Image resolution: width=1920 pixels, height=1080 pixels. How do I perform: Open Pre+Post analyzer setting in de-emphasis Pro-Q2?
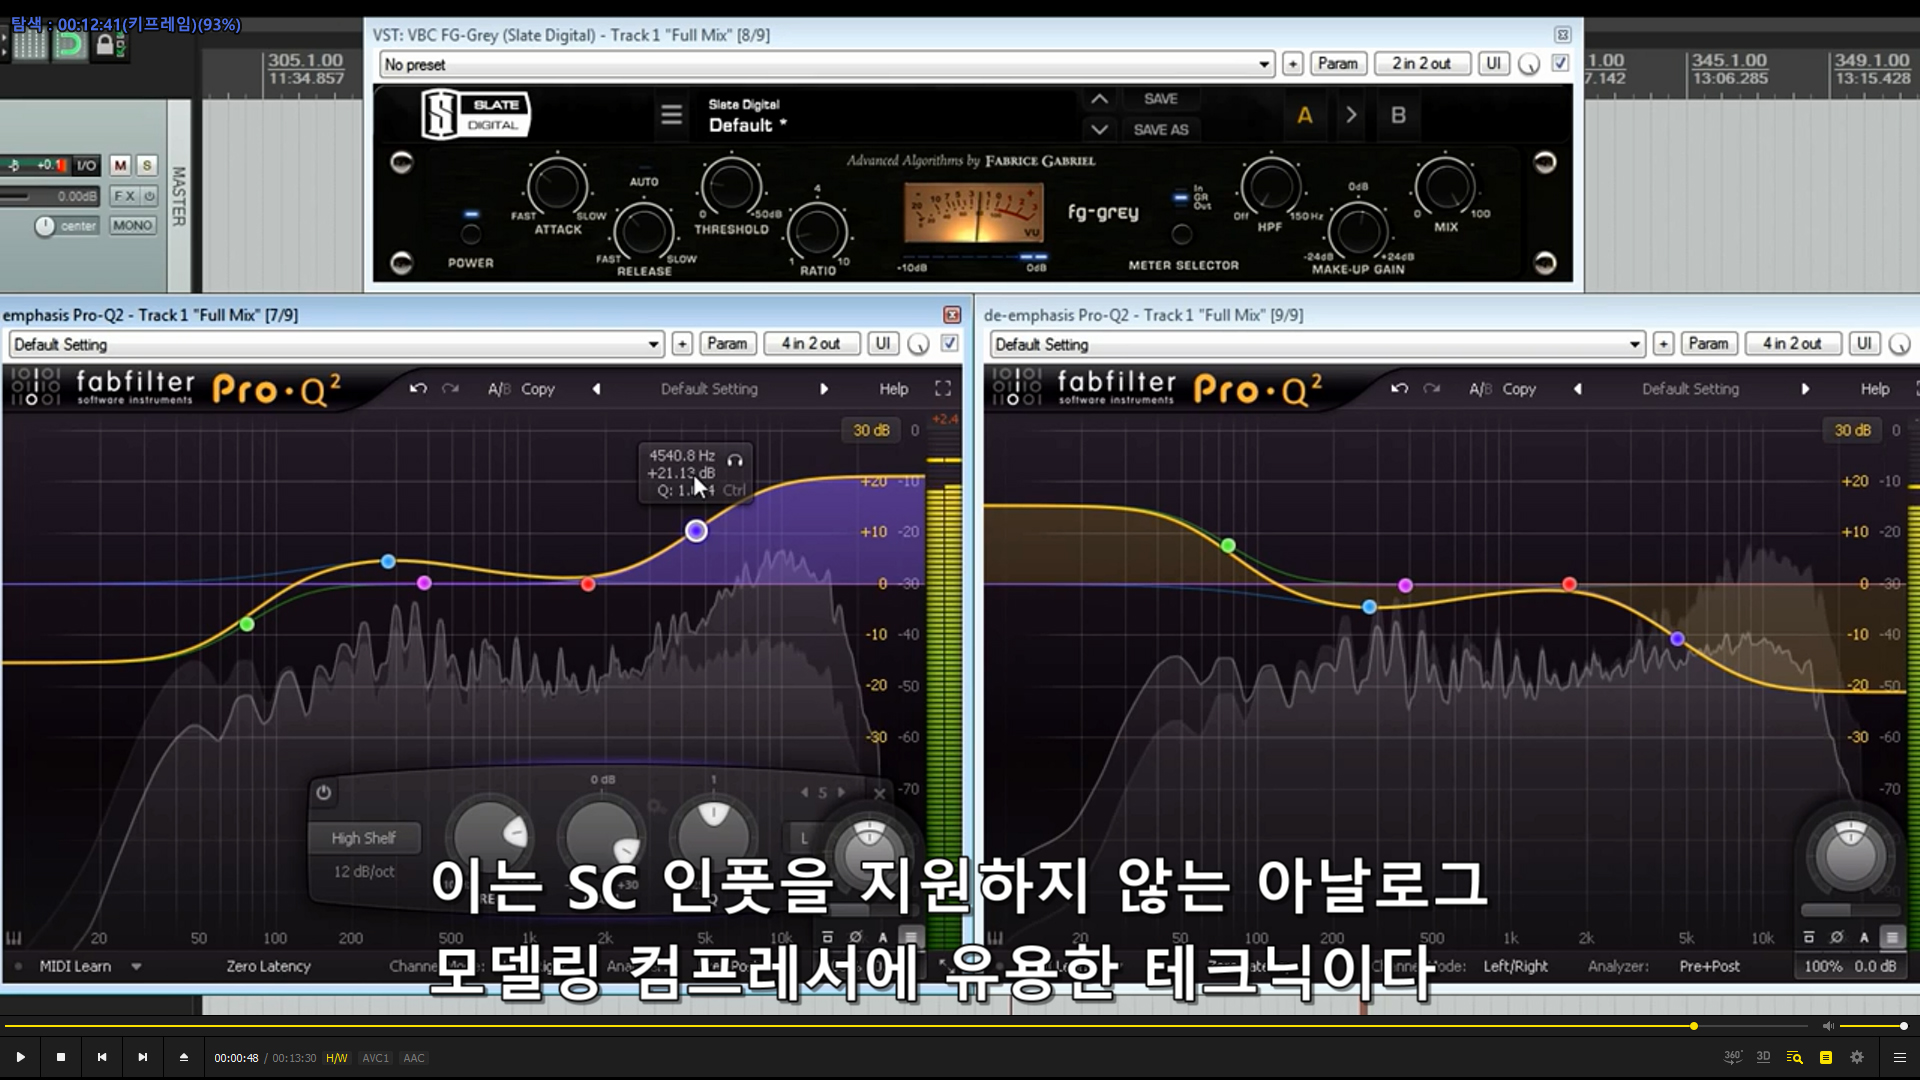coord(1709,967)
